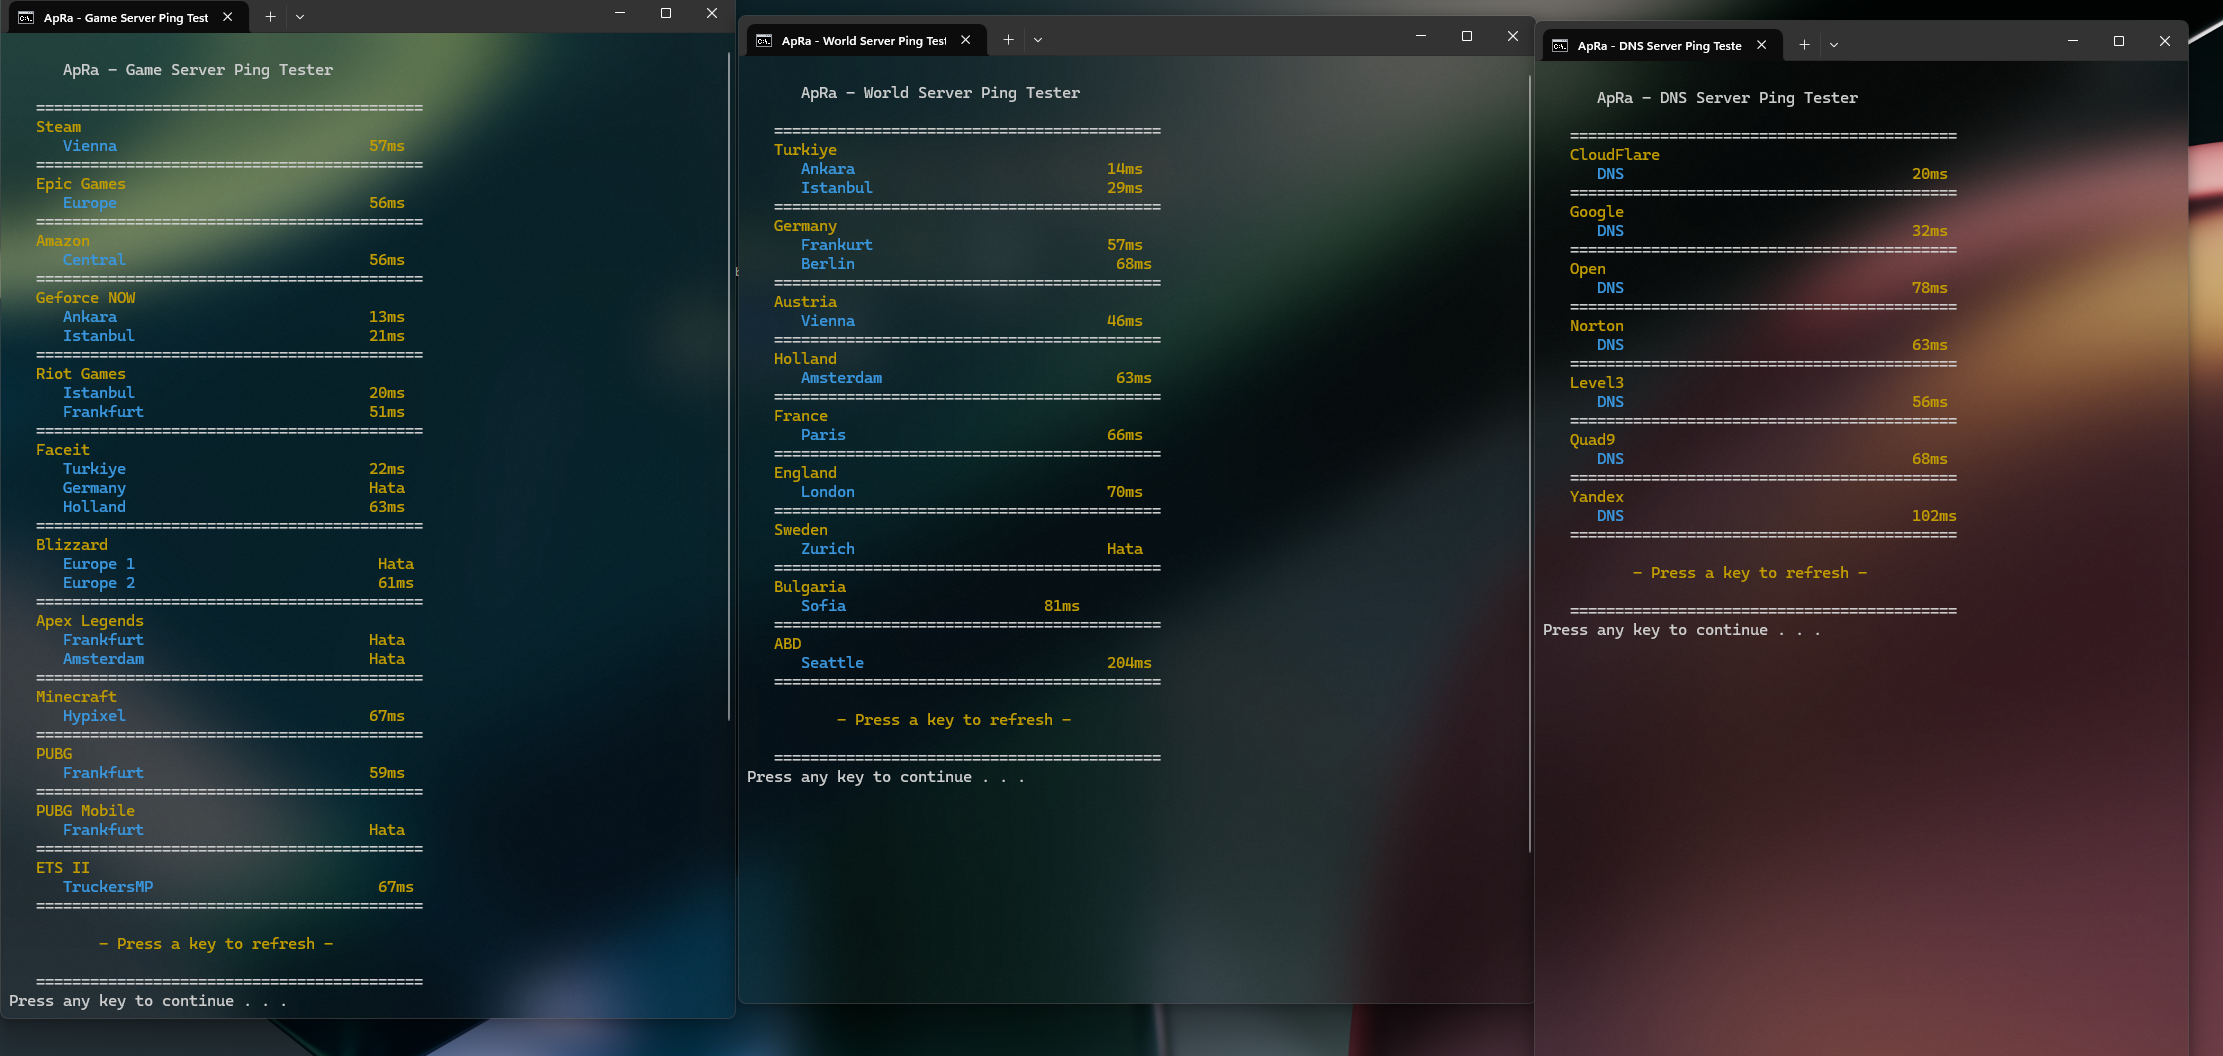
Task: Close the Game Server window
Action: 712,13
